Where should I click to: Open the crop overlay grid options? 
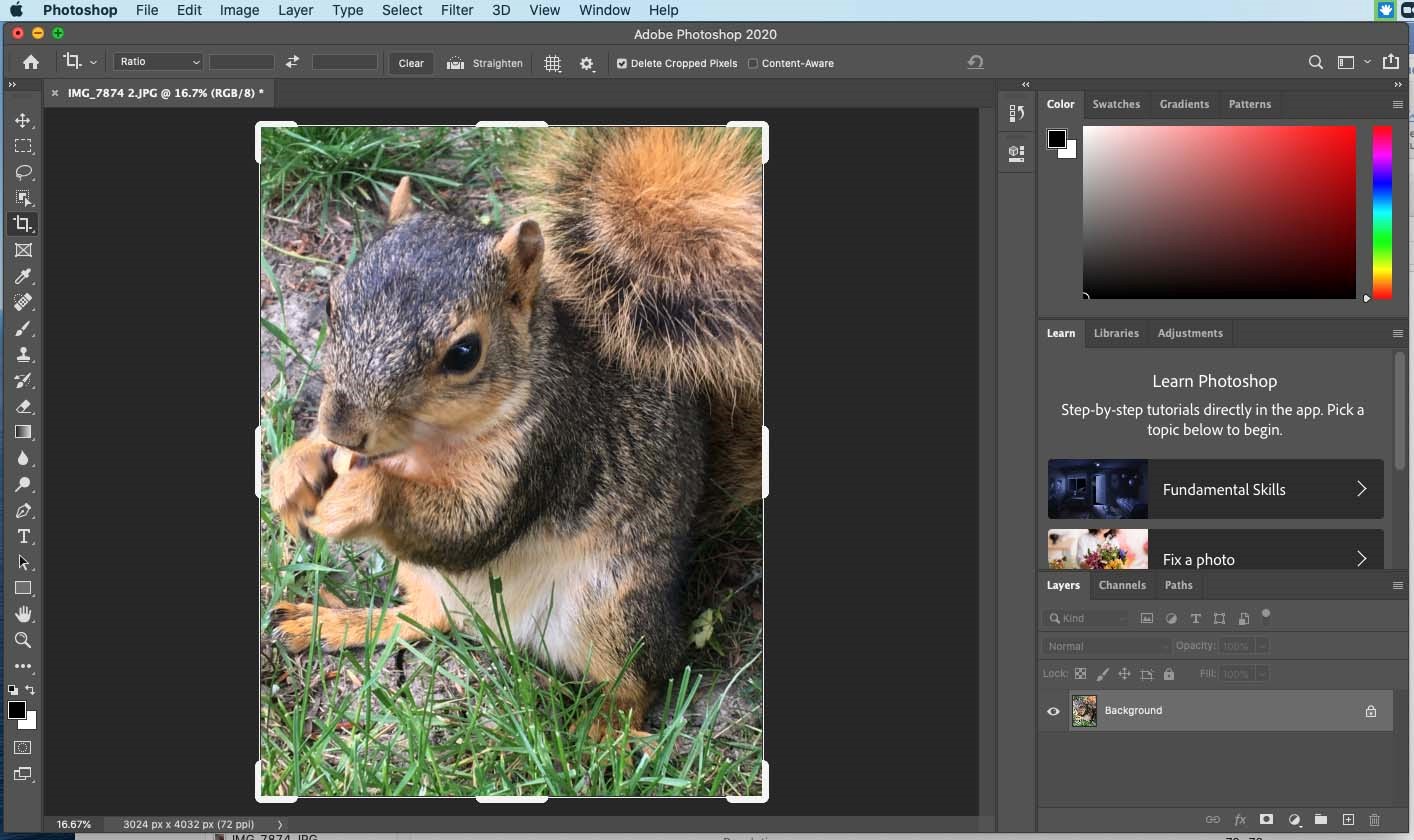552,63
